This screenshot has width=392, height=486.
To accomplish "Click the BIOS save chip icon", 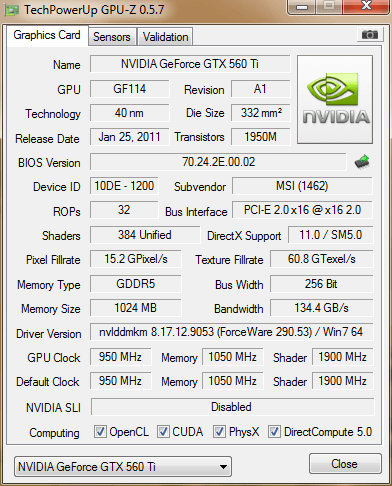I will click(x=362, y=162).
